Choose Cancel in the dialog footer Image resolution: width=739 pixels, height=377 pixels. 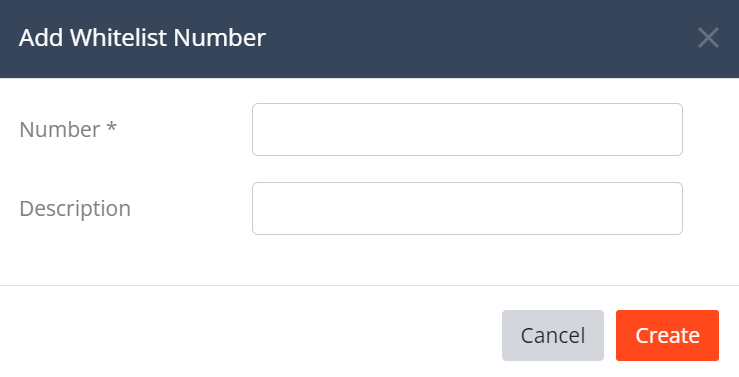click(553, 336)
